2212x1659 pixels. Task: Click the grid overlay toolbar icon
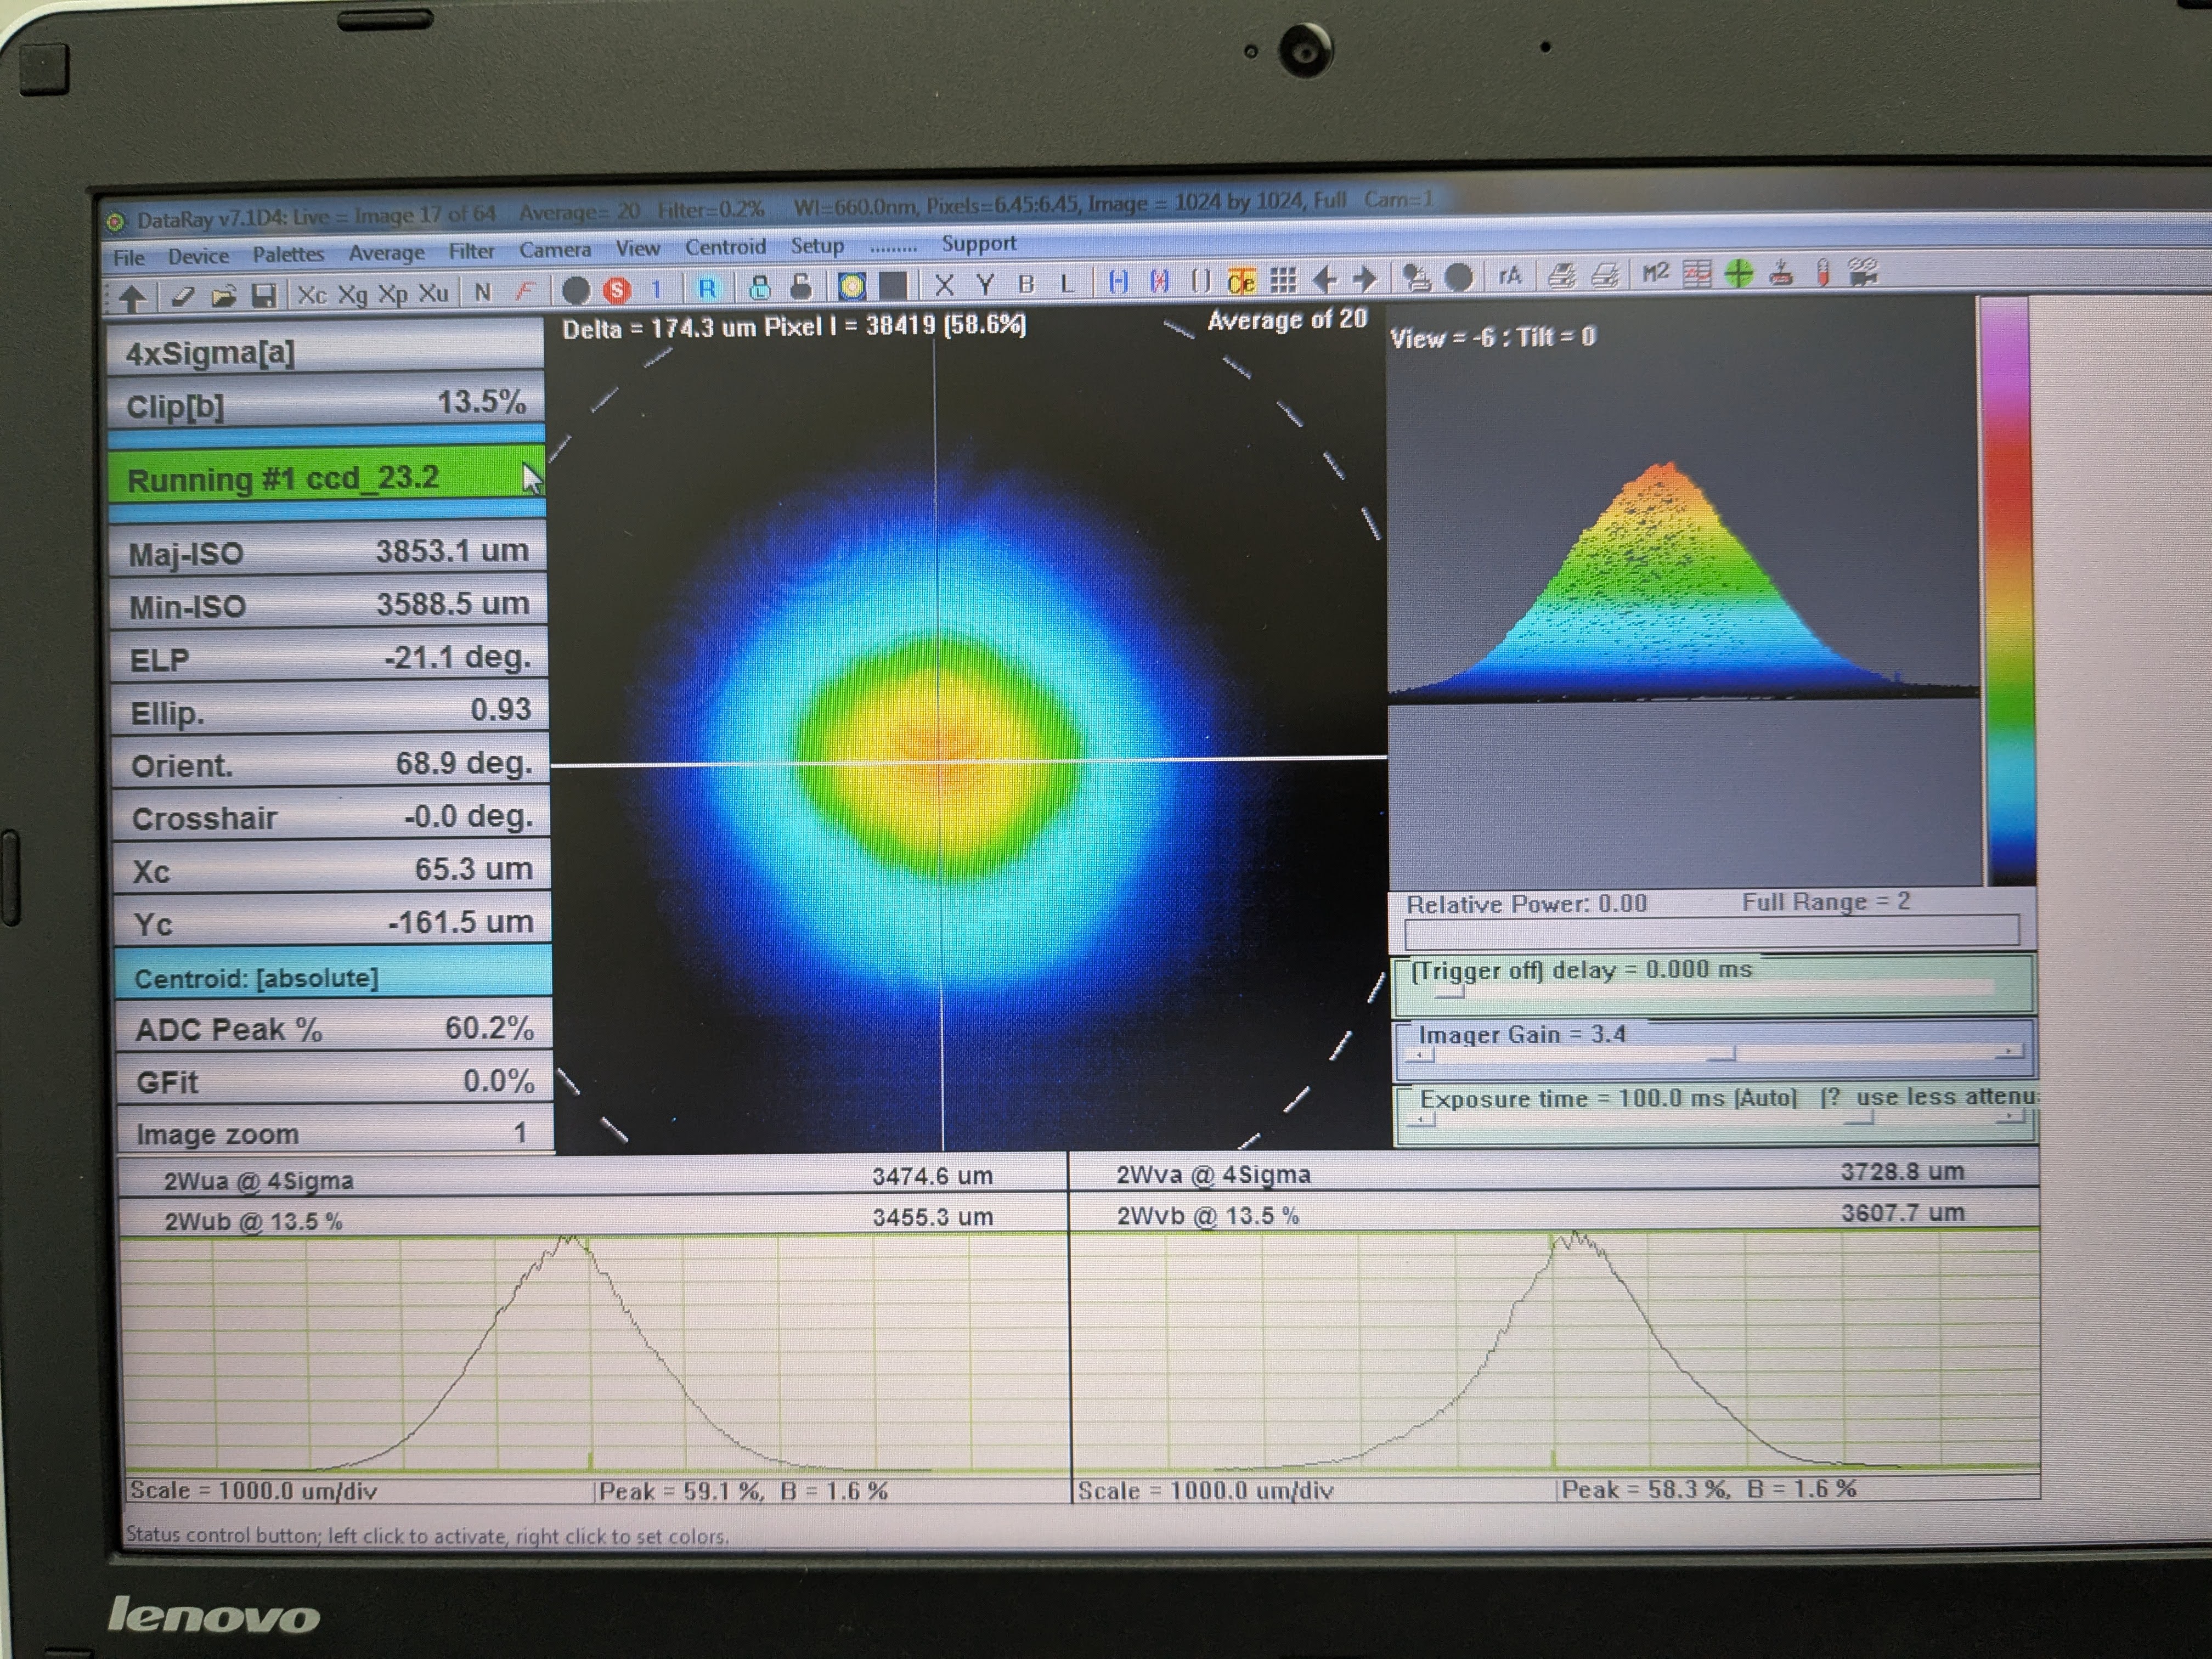pos(1283,280)
